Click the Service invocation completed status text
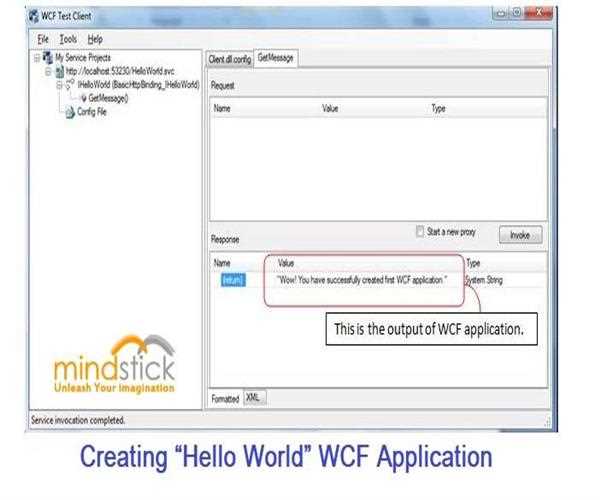 pyautogui.click(x=78, y=420)
